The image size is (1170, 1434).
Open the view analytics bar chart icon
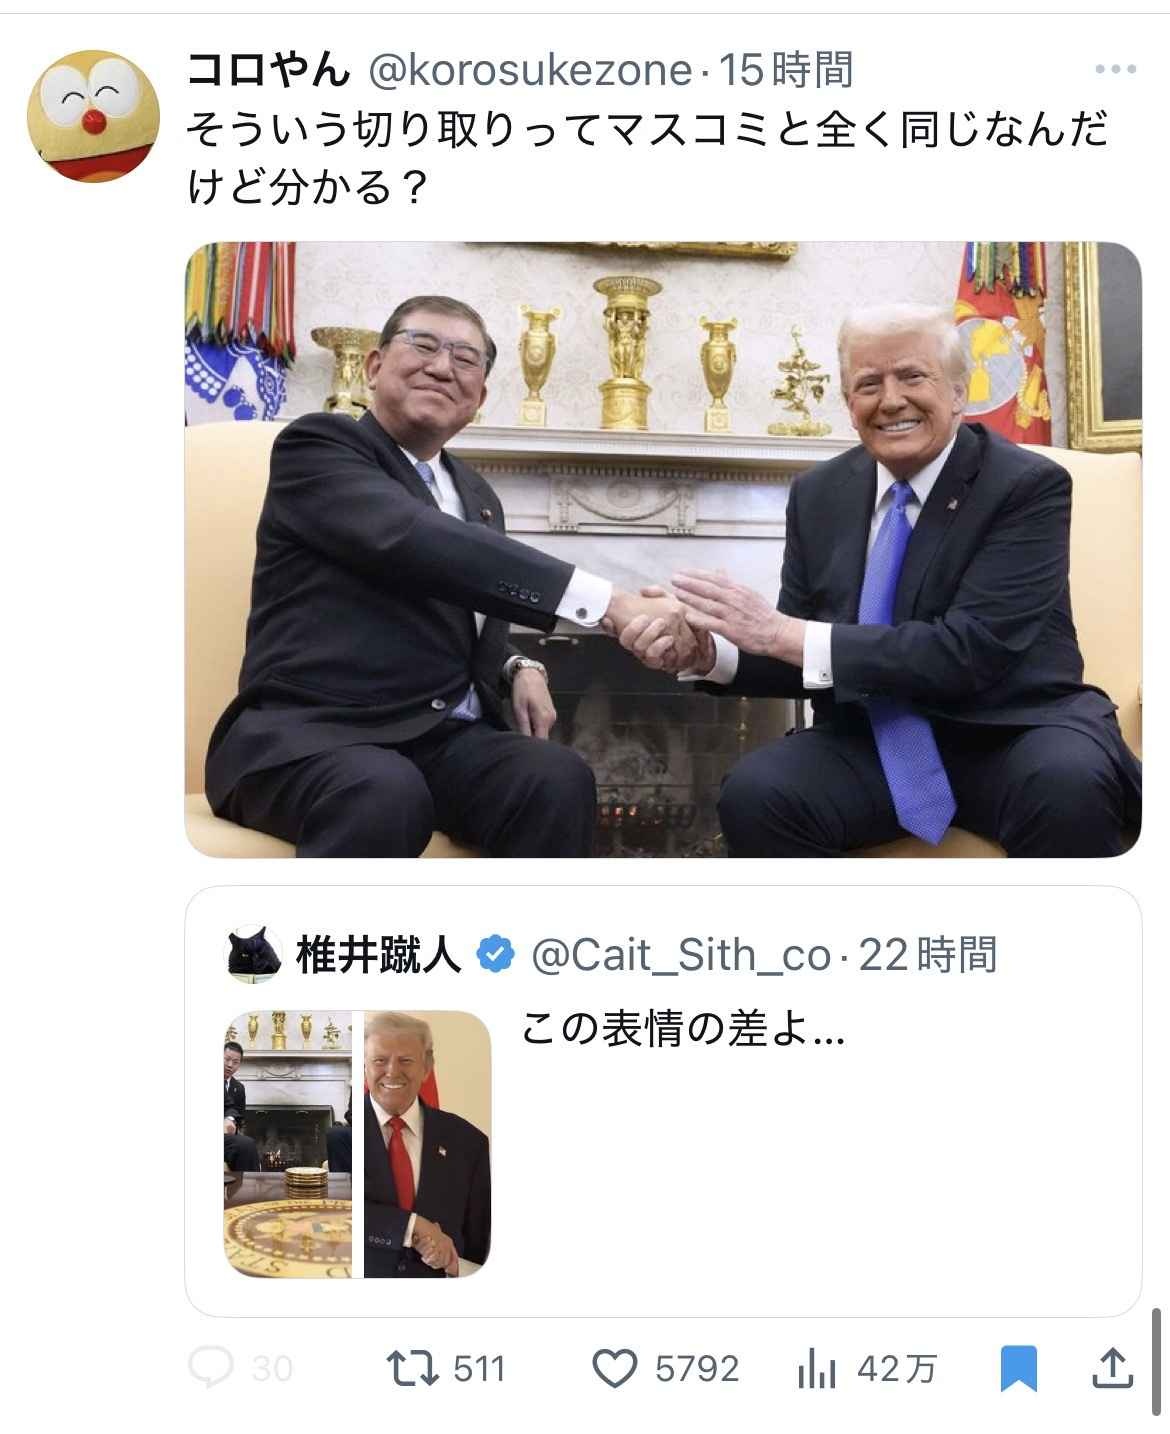coord(817,1368)
